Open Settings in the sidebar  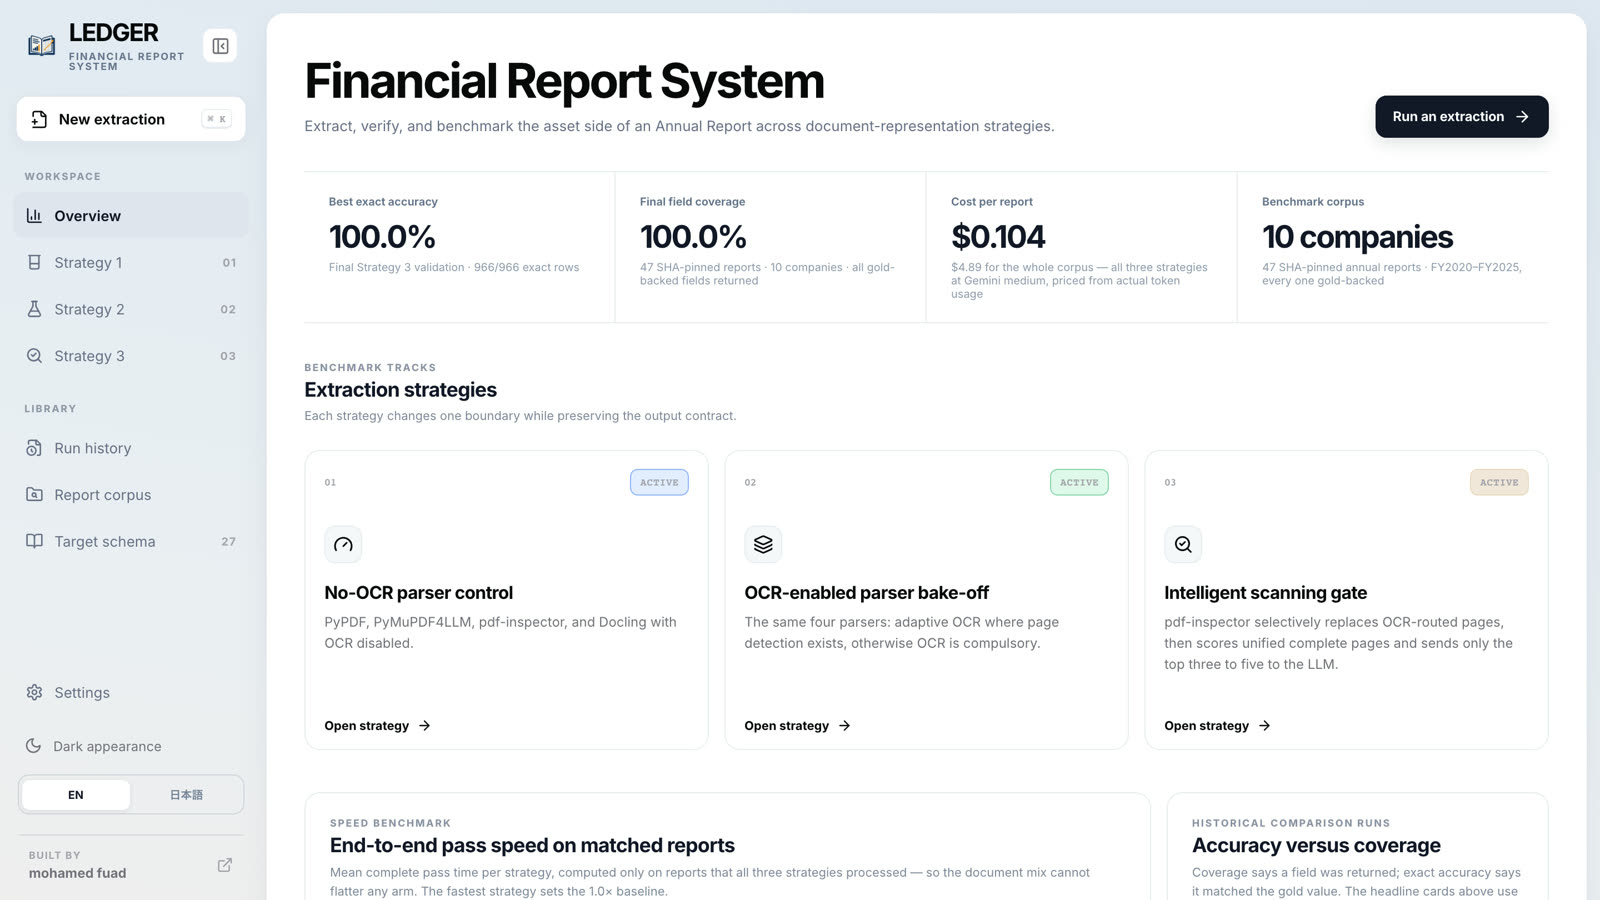[131, 692]
